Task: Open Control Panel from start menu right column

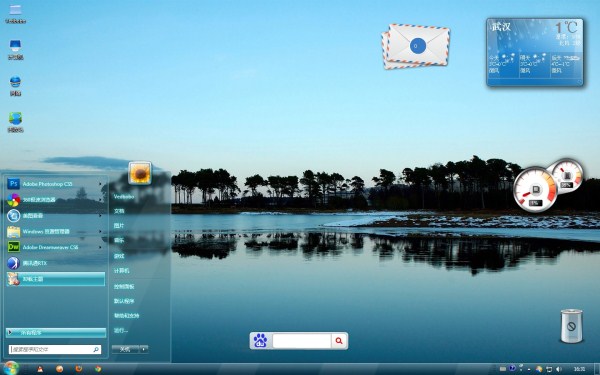Action: point(124,286)
